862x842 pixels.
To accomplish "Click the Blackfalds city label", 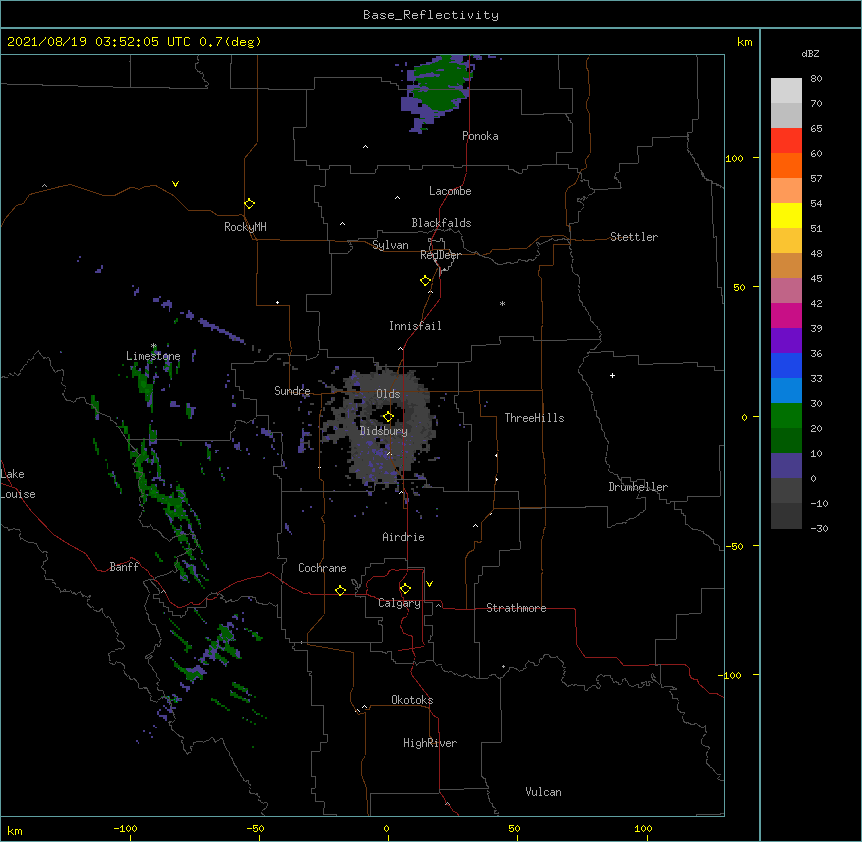I will tap(441, 223).
